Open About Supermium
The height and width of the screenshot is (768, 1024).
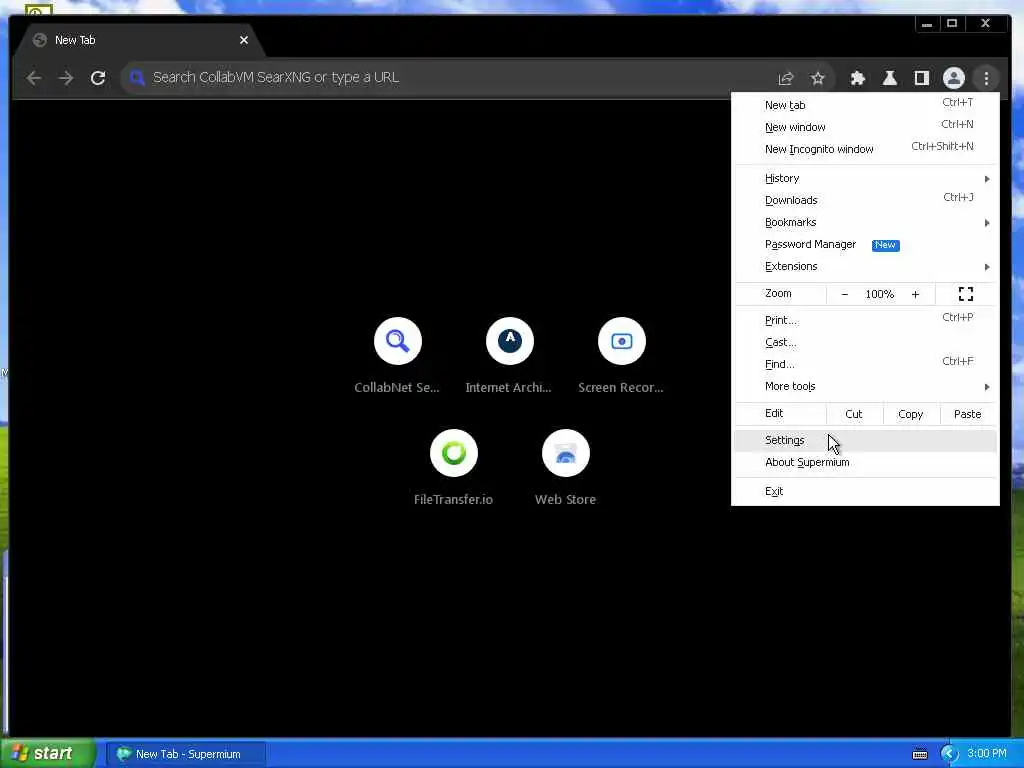point(865,462)
